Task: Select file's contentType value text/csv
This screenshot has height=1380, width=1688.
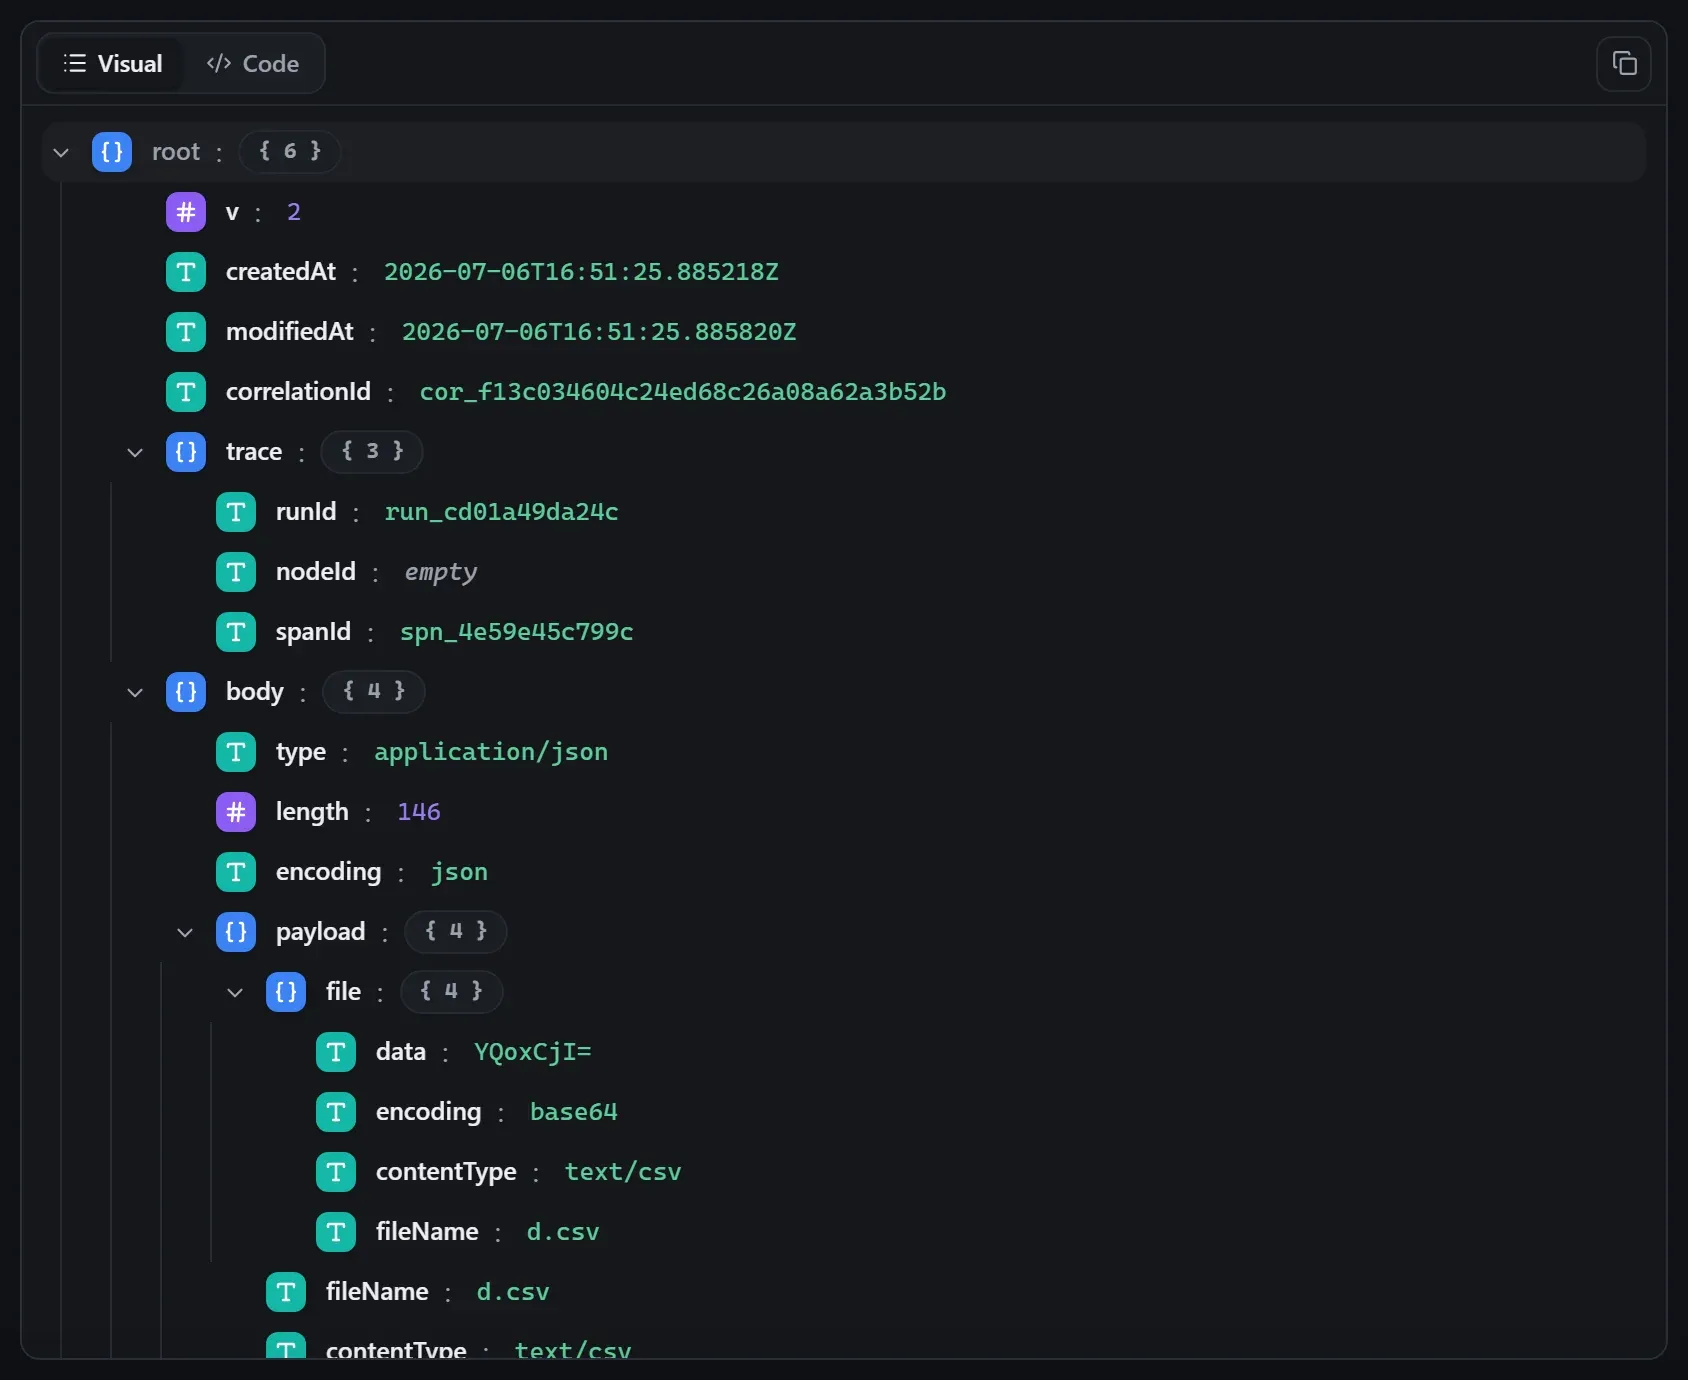Action: click(x=623, y=1172)
